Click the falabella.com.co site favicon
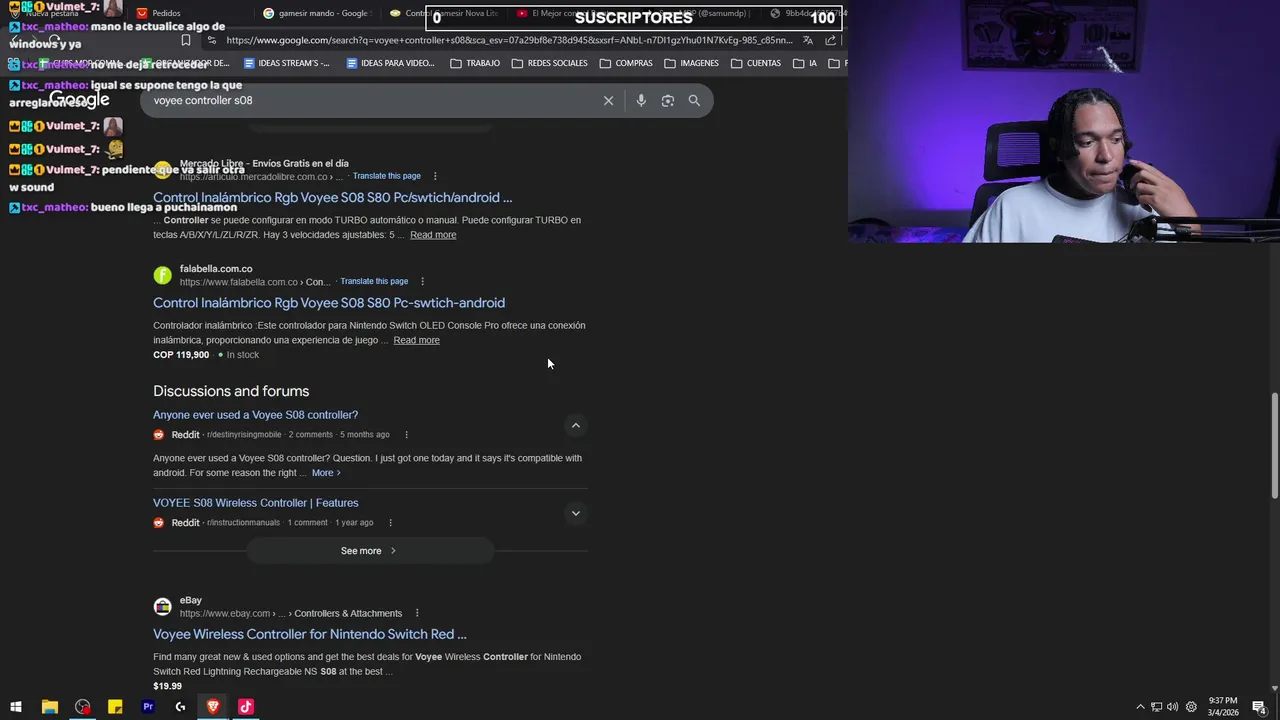 (x=162, y=275)
